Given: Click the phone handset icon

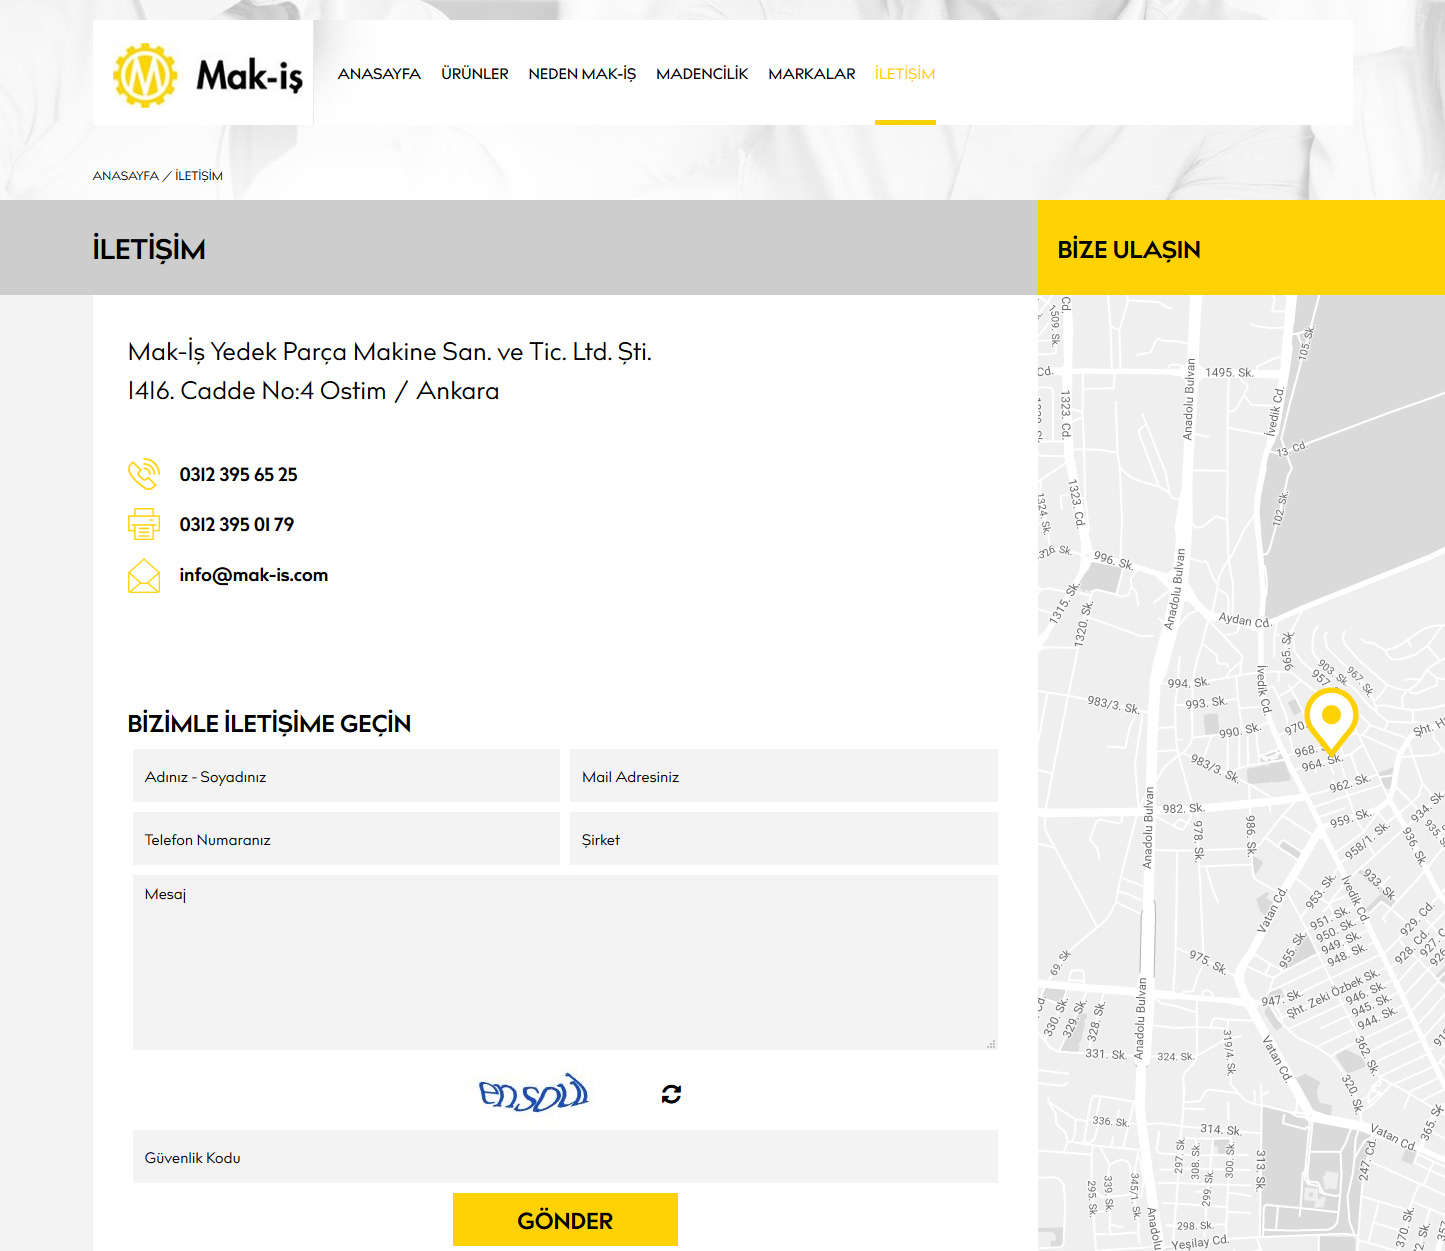Looking at the screenshot, I should [144, 474].
